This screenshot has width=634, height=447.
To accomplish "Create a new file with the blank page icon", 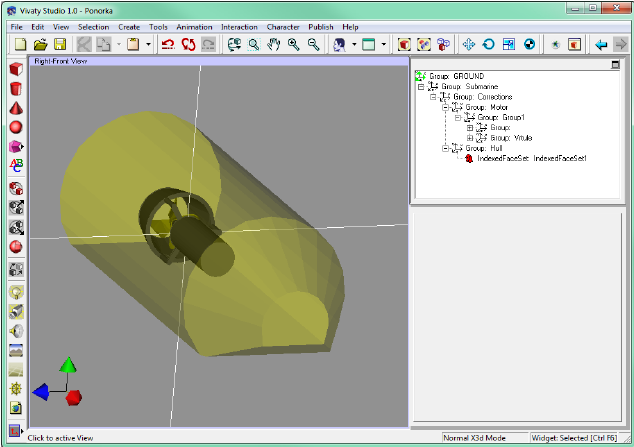I will 20,44.
